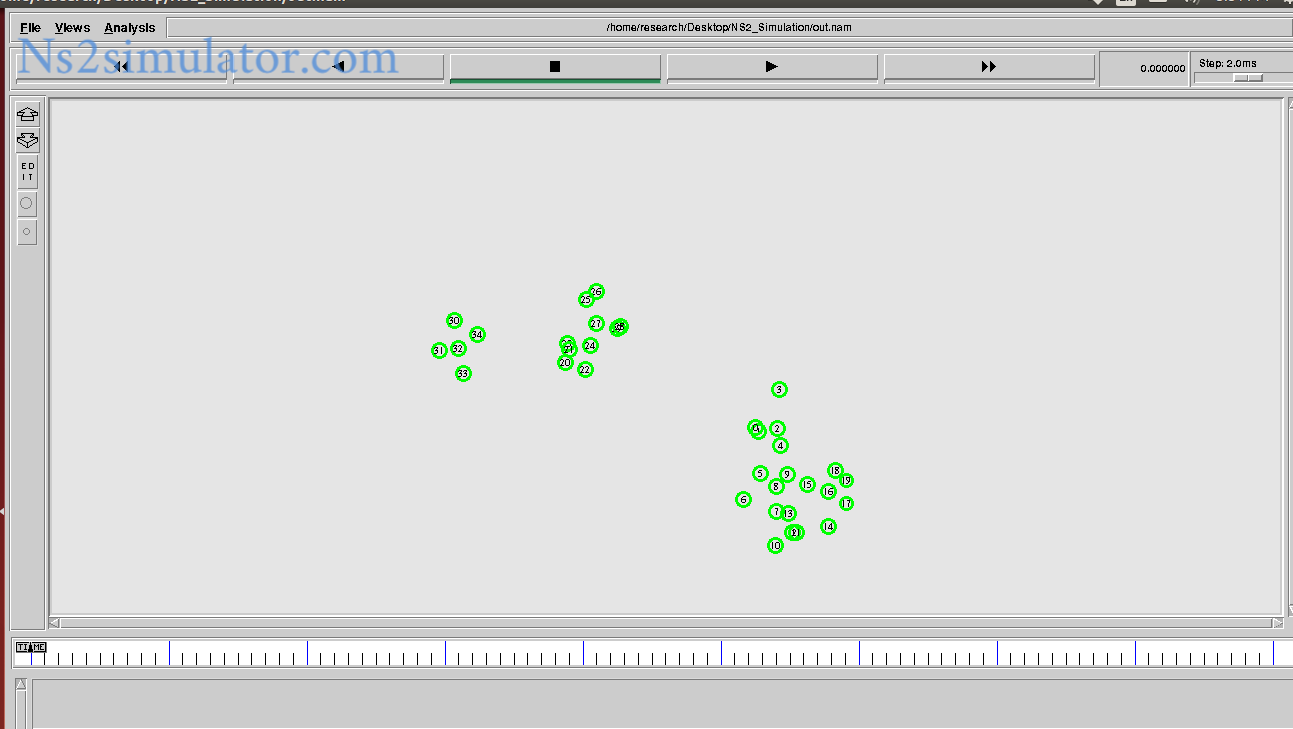The width and height of the screenshot is (1293, 729).
Task: Play the animation backward
Action: (x=338, y=67)
